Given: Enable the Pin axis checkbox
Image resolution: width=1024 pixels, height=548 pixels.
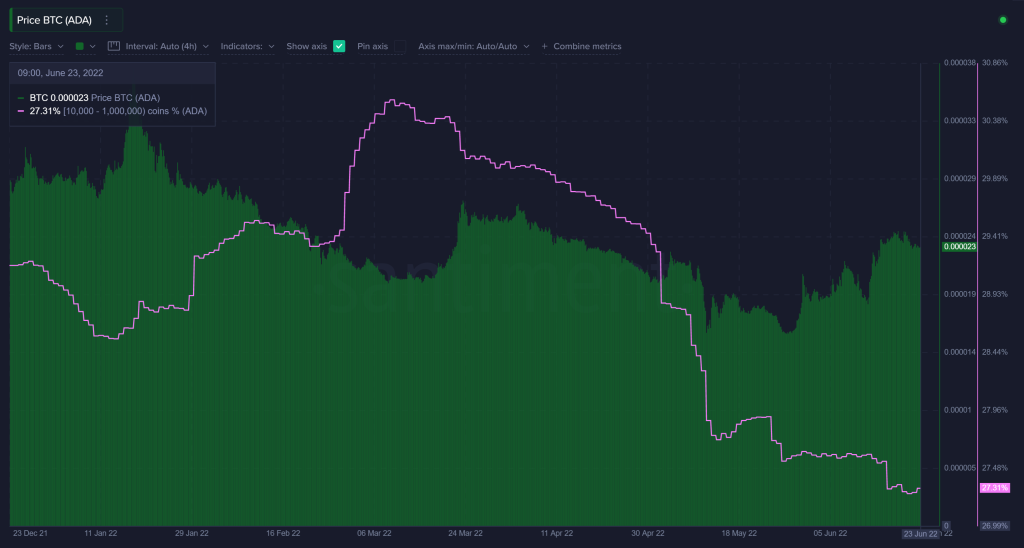Looking at the screenshot, I should click(x=400, y=46).
